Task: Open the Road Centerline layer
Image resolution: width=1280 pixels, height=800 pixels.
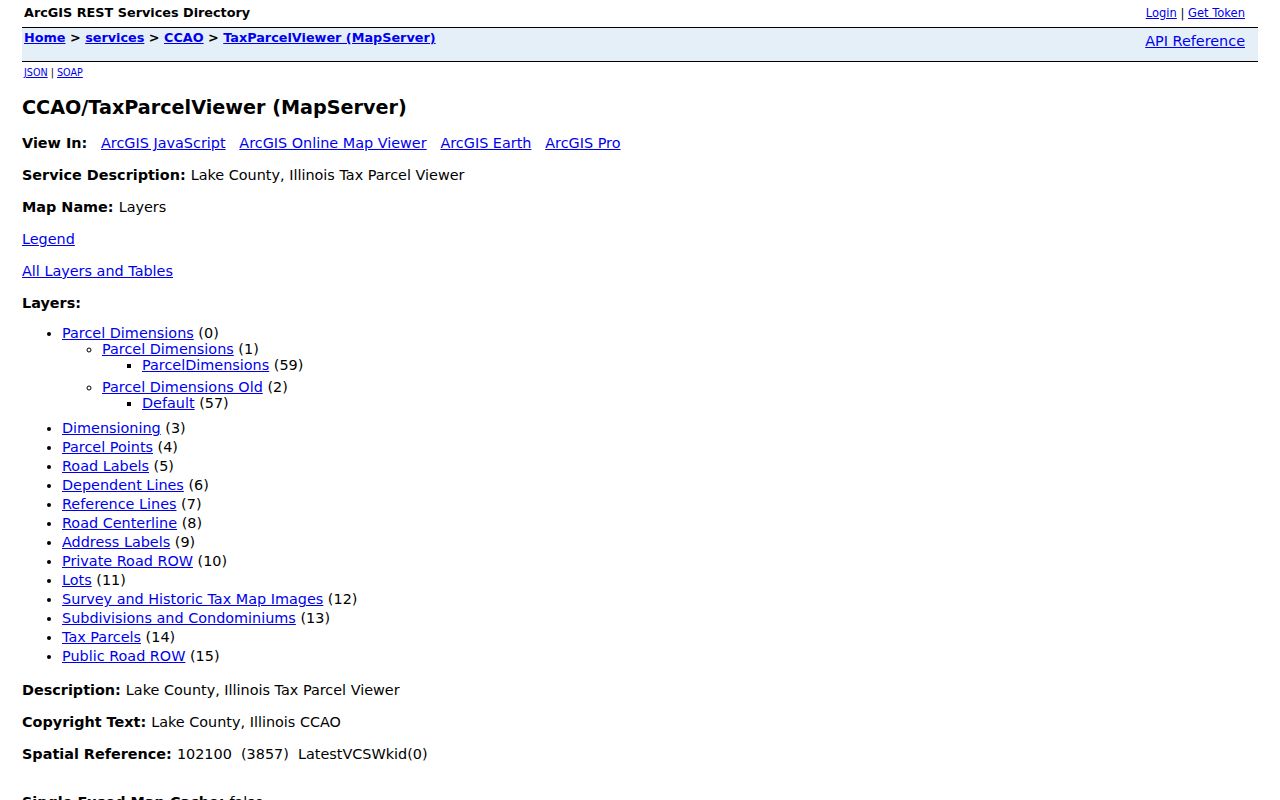Action: 119,523
